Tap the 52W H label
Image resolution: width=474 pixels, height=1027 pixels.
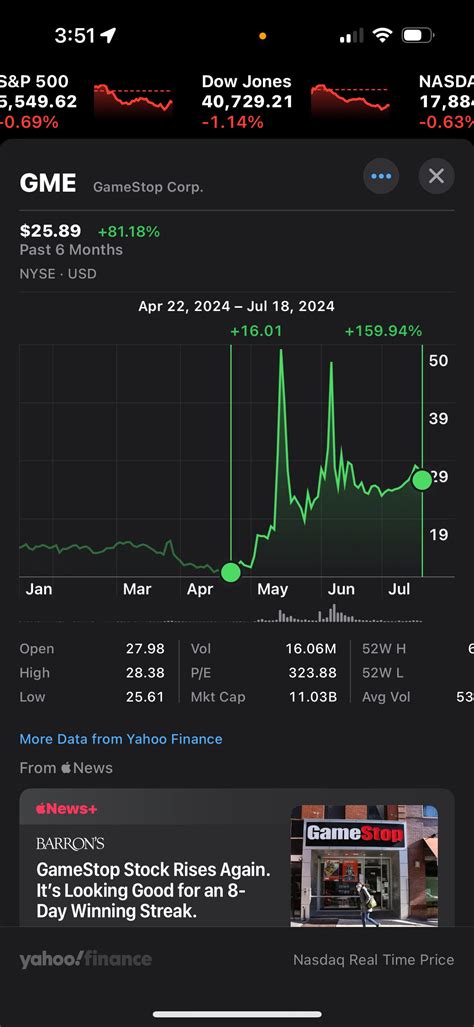(384, 648)
